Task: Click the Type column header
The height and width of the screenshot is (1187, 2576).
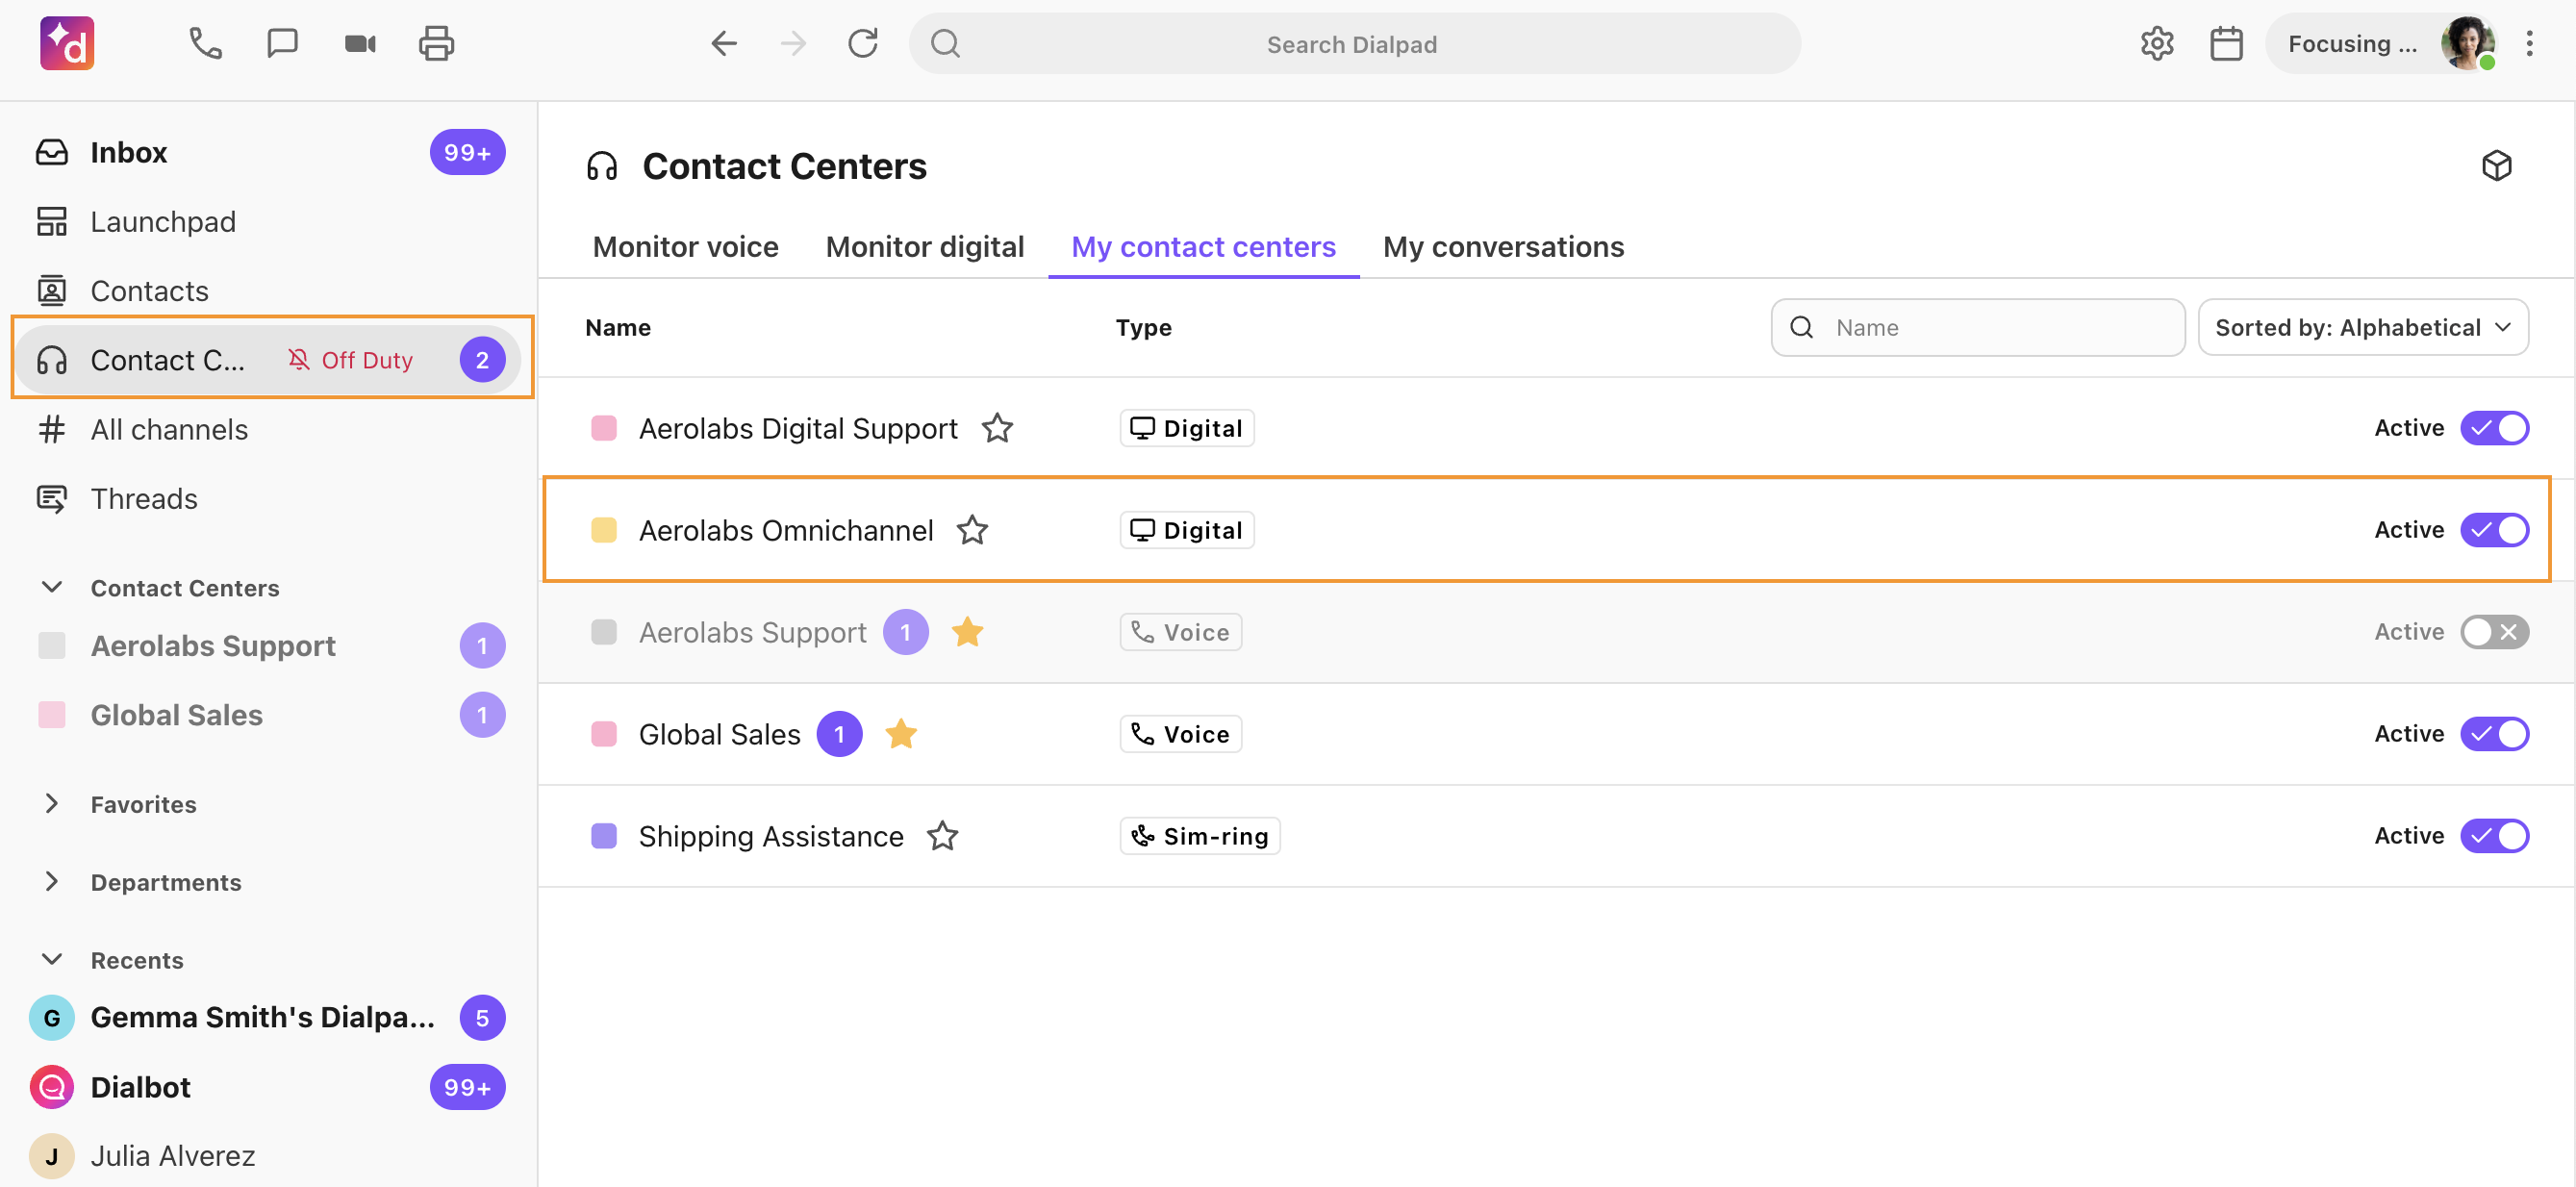Action: pos(1143,327)
